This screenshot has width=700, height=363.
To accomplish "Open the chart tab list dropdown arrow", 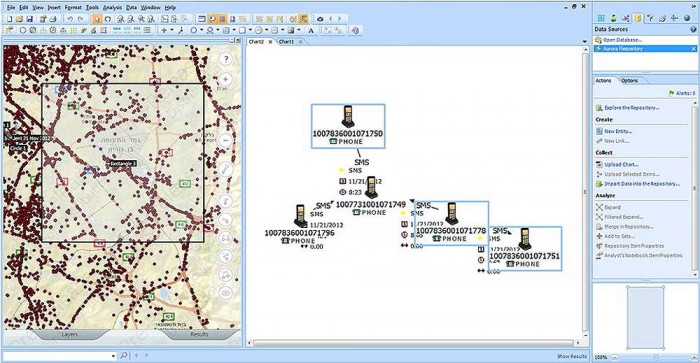I will click(584, 42).
